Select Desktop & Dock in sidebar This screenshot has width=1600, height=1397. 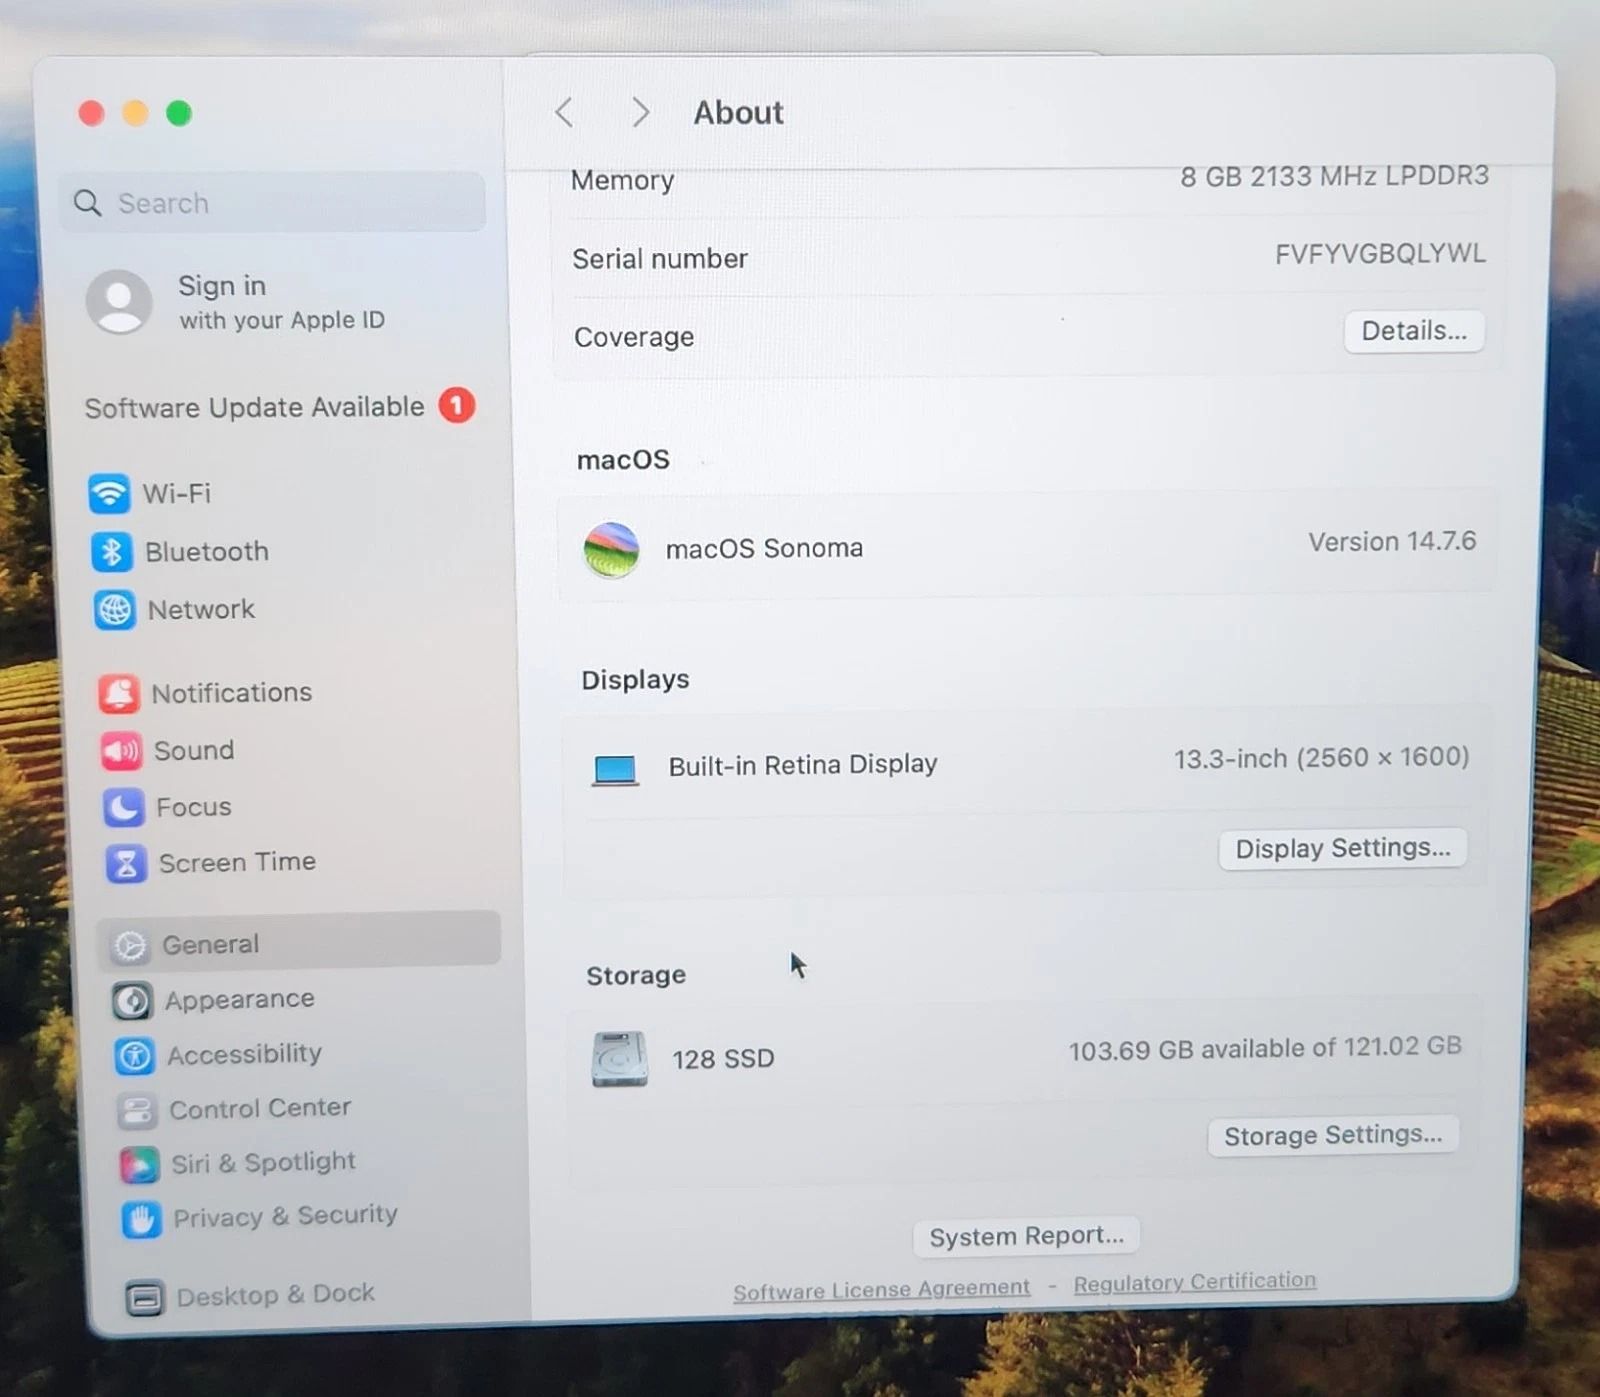coord(274,1293)
